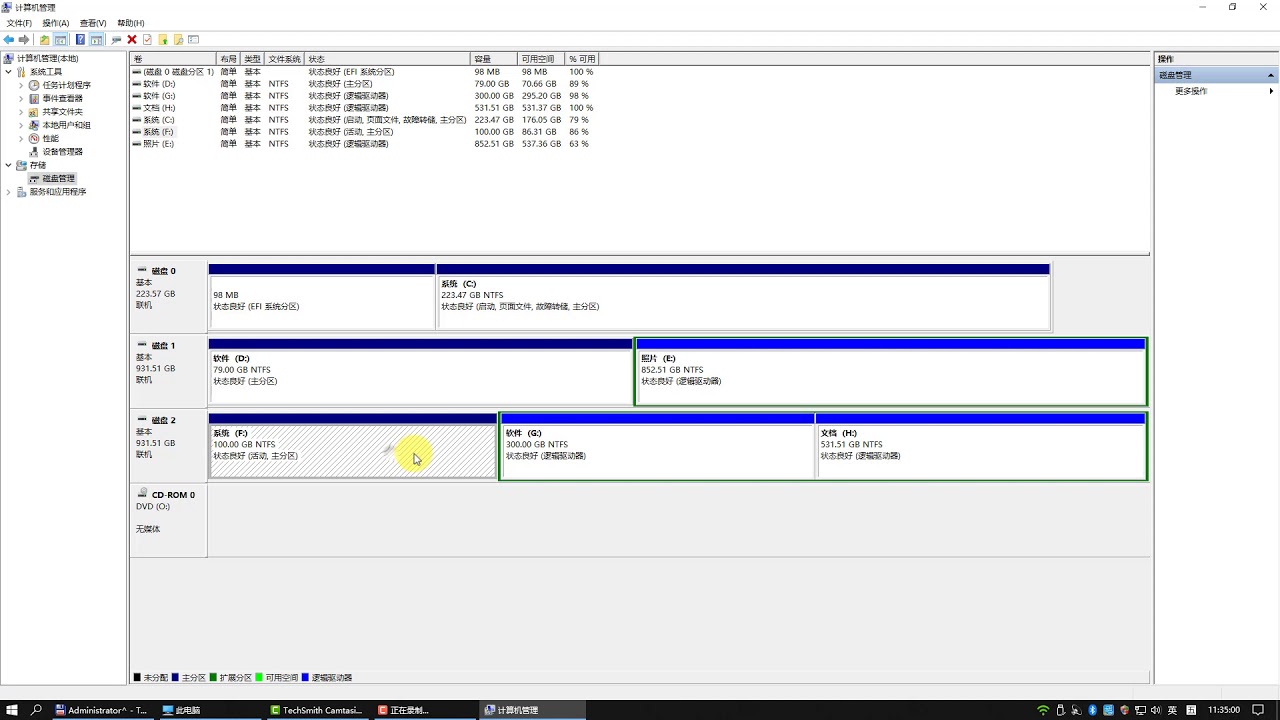This screenshot has width=1280, height=720.
Task: Select the 软件 (D:) row in volume list
Action: pyautogui.click(x=364, y=84)
